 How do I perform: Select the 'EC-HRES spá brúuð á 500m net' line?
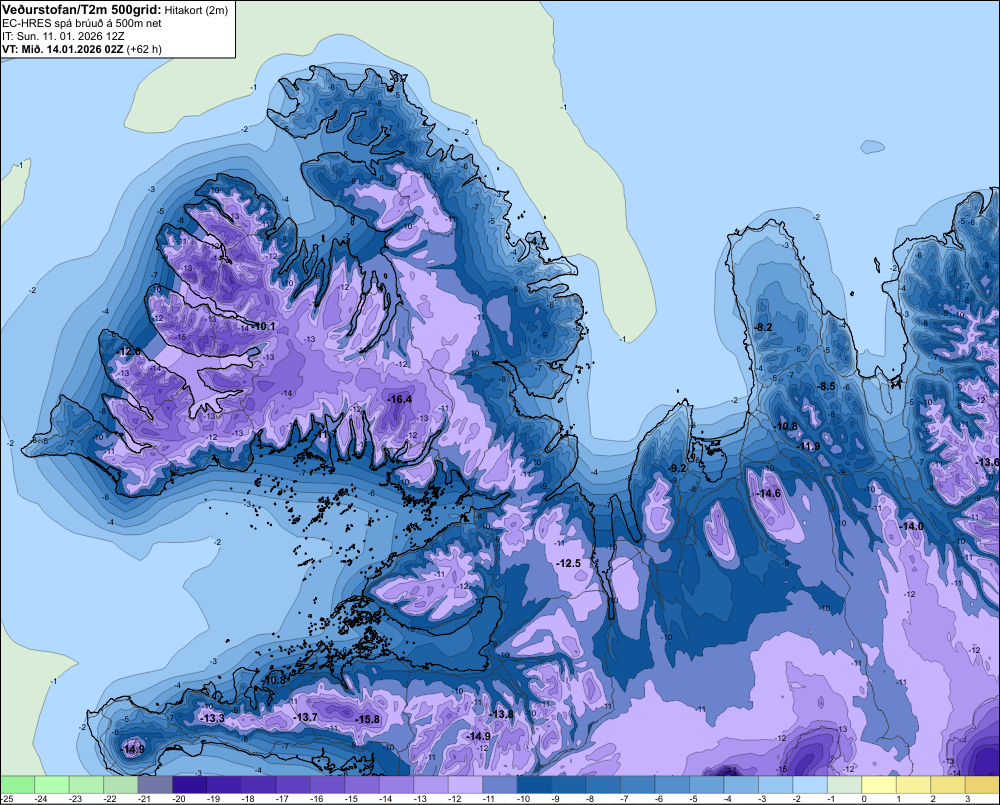(x=82, y=23)
